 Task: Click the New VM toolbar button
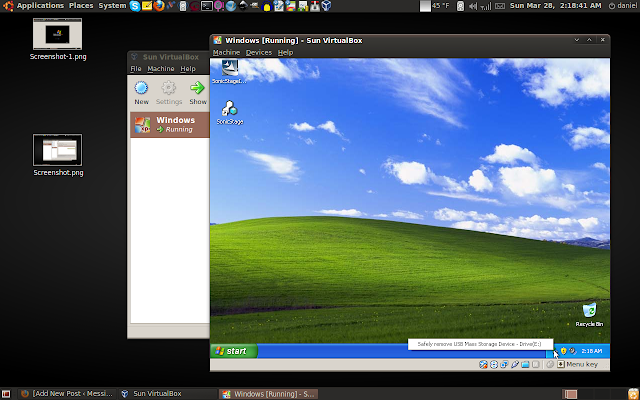point(141,93)
